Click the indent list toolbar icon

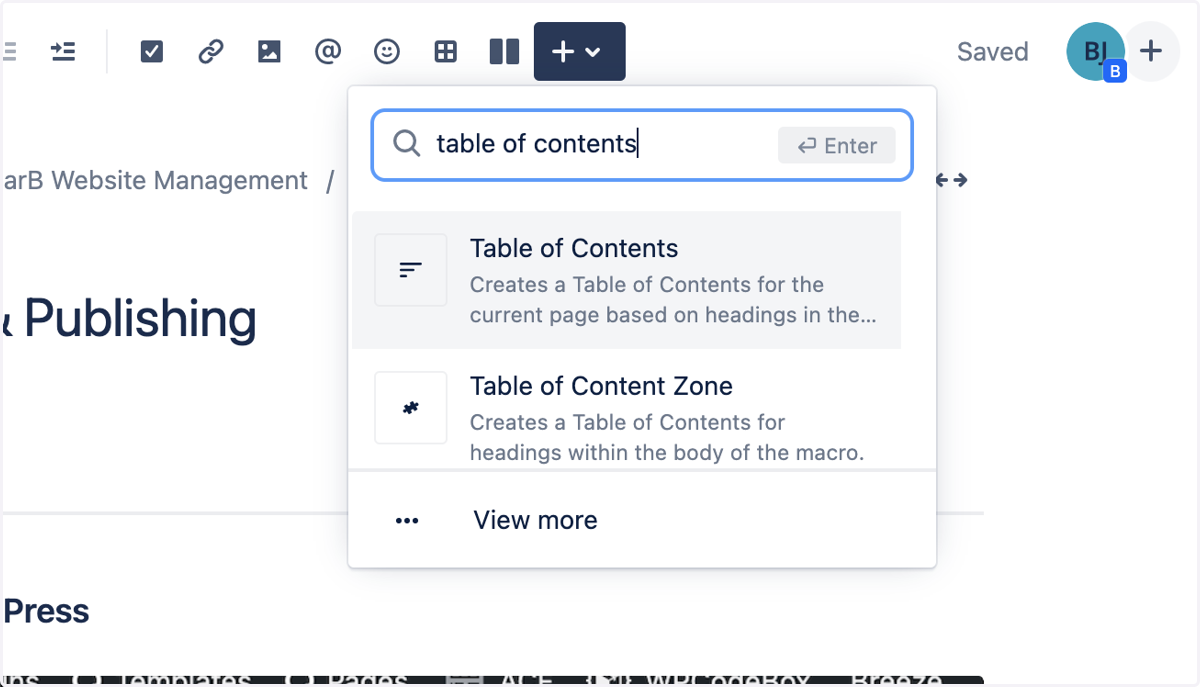(x=63, y=51)
